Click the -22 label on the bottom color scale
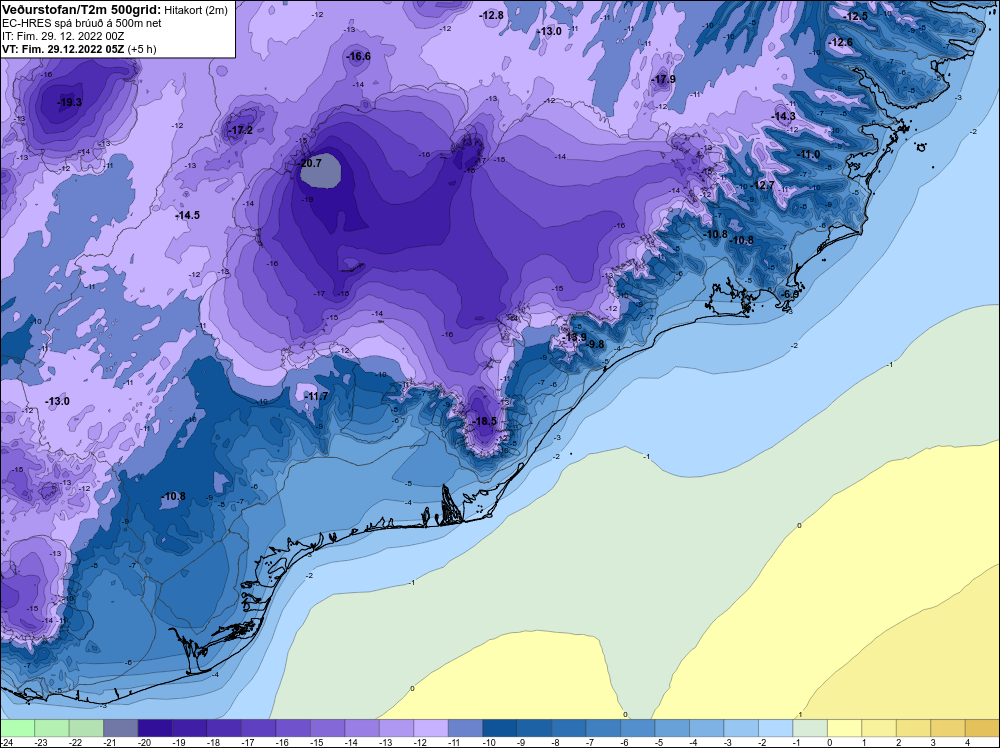1000x748 pixels. 77,742
